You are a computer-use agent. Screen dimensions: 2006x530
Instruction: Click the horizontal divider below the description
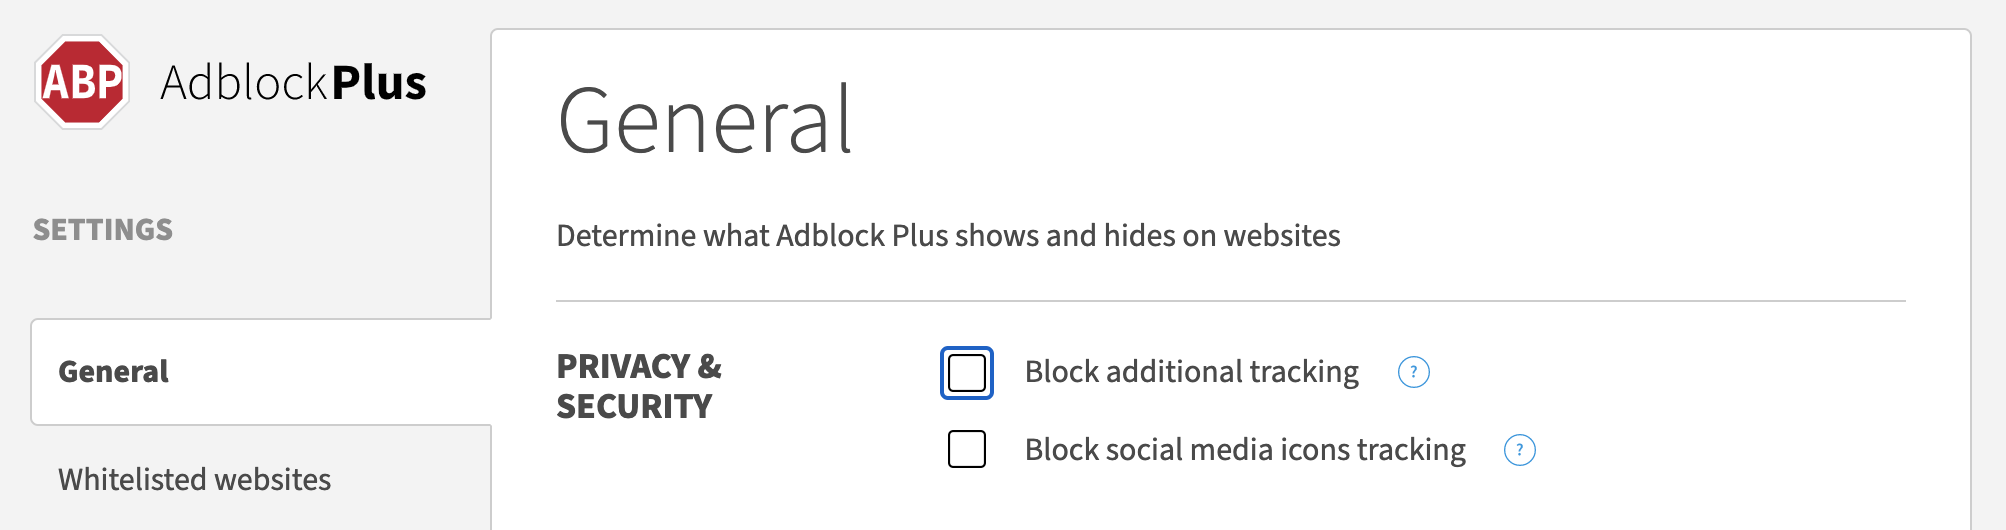(x=1231, y=301)
